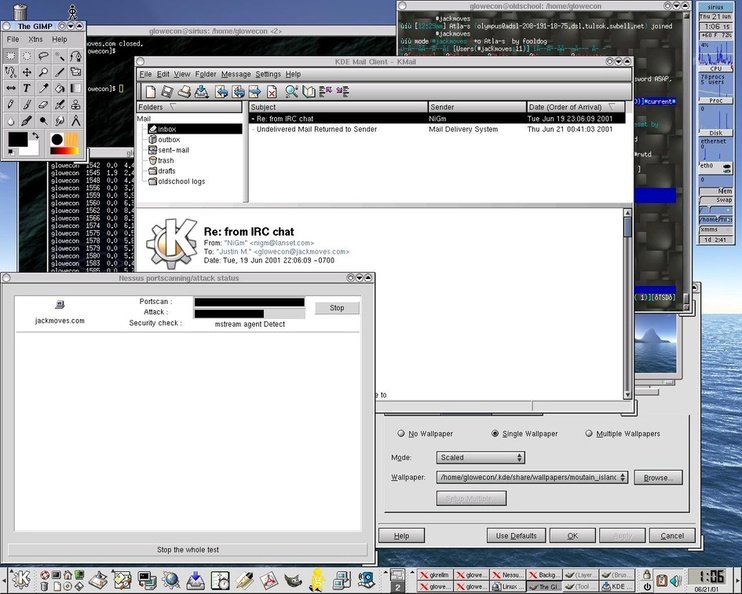Open the File menu in KMail
Screen dimensions: 742x594
click(146, 74)
